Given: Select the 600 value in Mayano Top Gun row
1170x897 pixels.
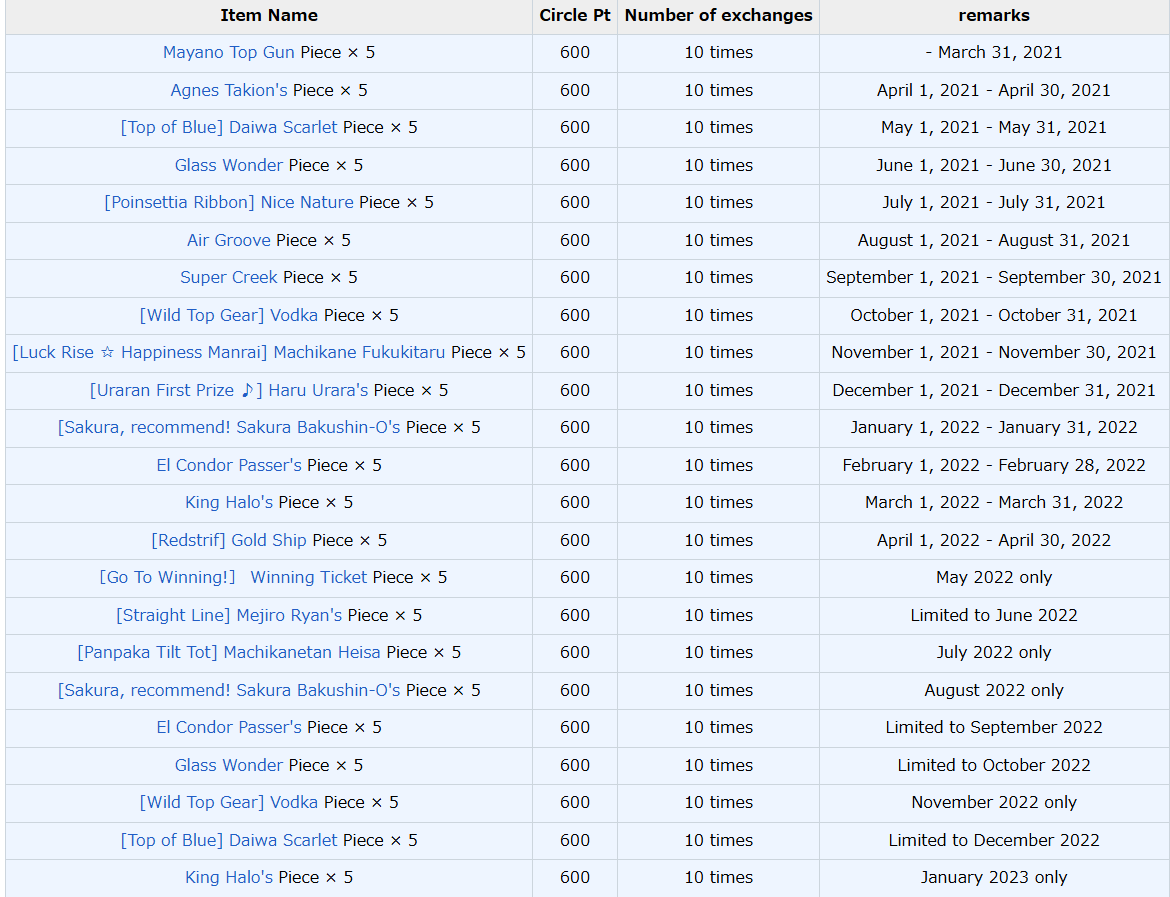Looking at the screenshot, I should point(575,53).
